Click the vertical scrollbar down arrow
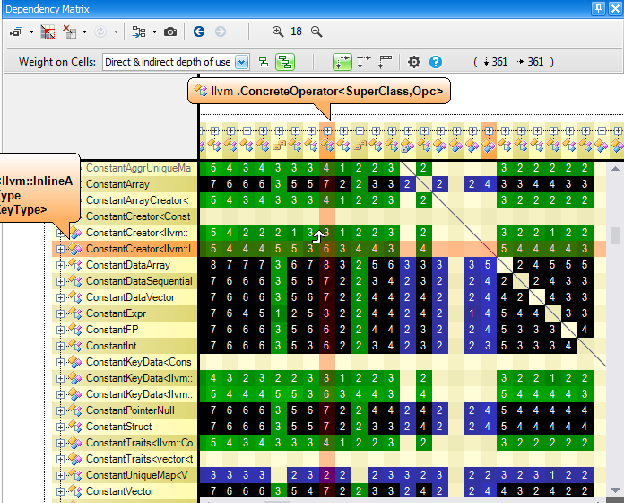The width and height of the screenshot is (624, 503). tap(615, 490)
